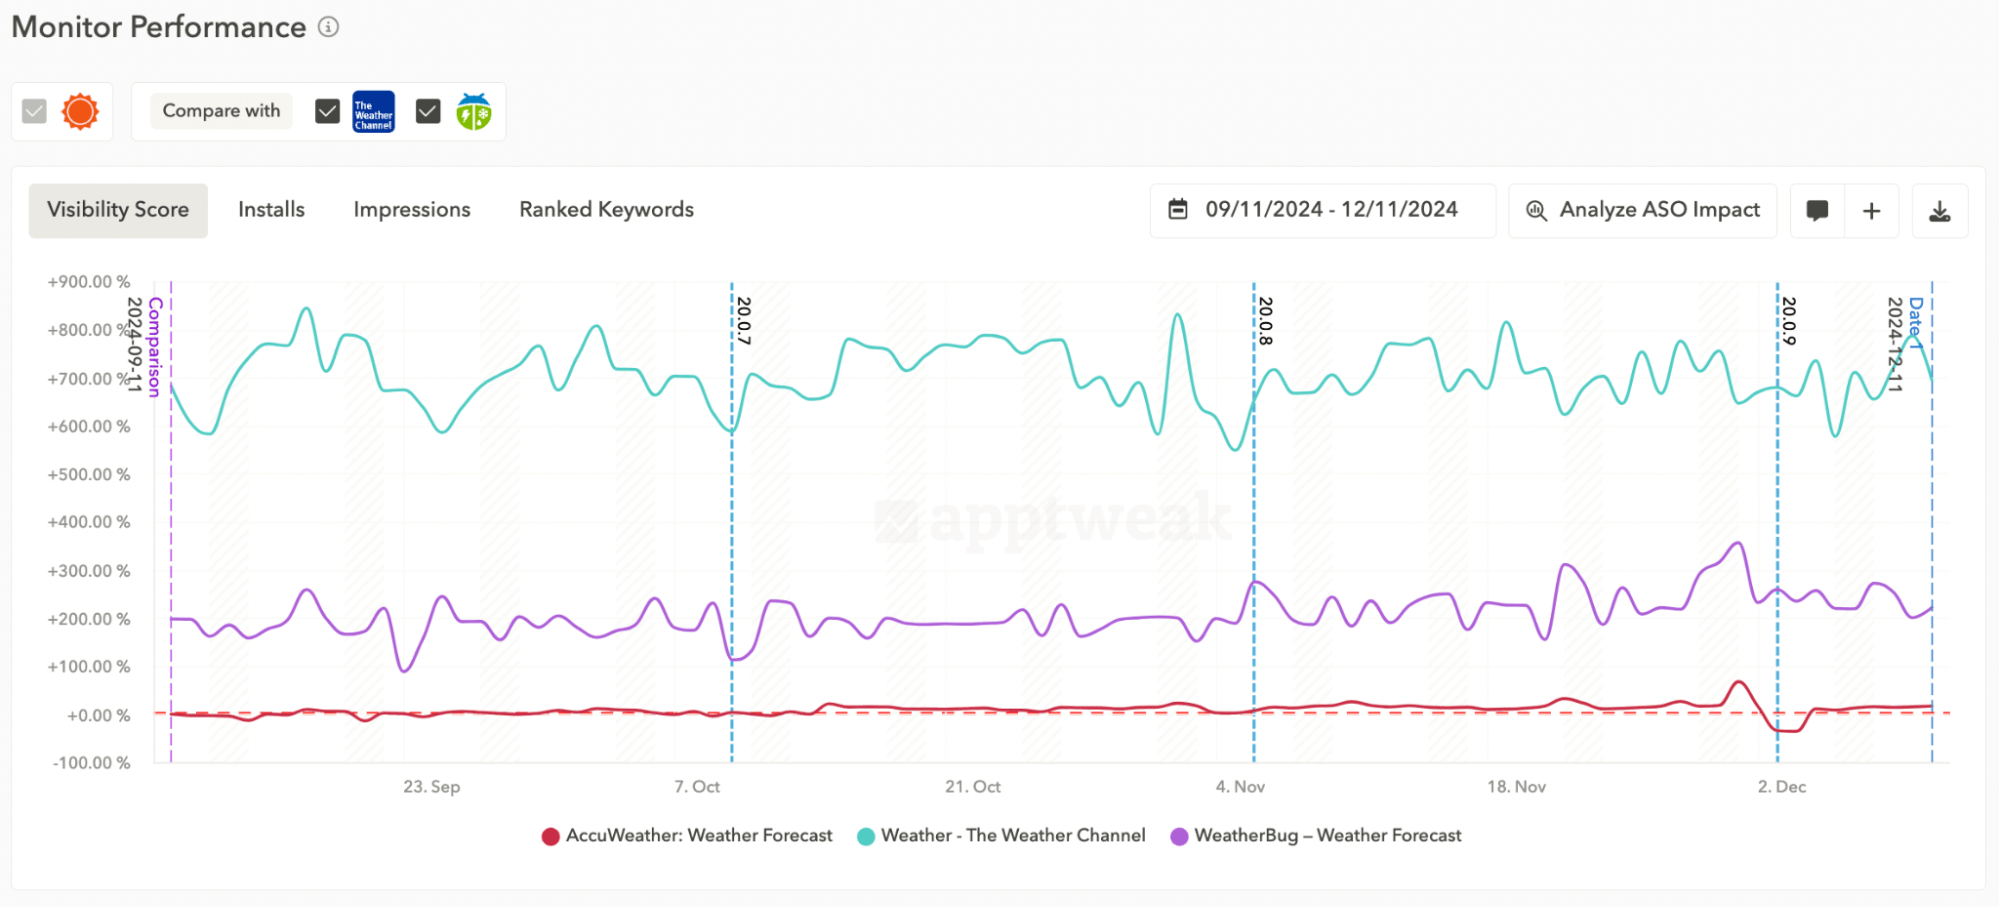Open the Impressions tab
The height and width of the screenshot is (907, 1999).
pyautogui.click(x=412, y=210)
